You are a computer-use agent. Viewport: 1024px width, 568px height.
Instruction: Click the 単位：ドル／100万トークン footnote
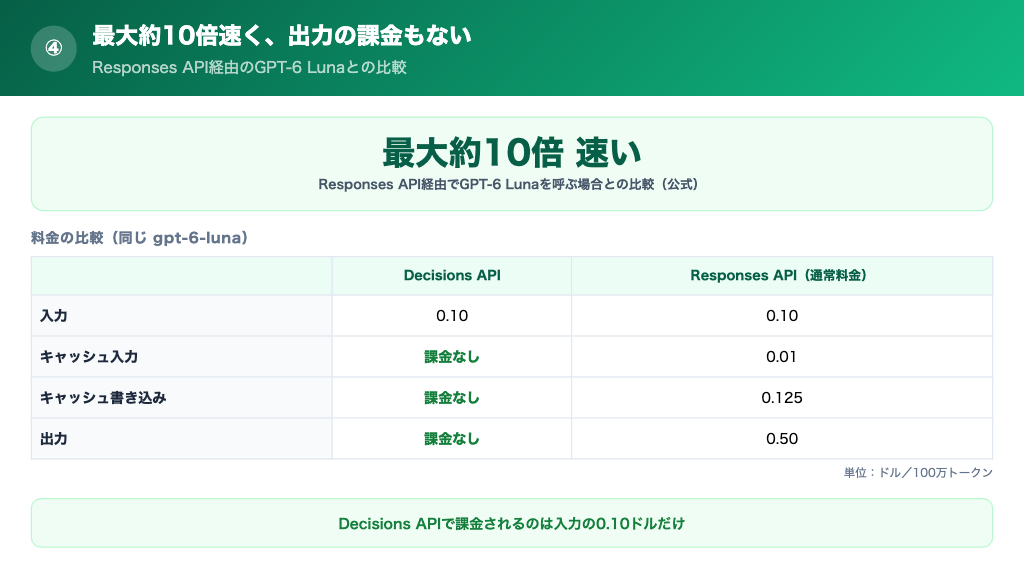918,473
